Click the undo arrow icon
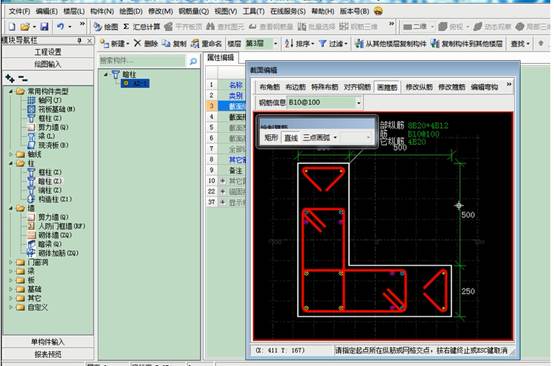 coord(60,26)
